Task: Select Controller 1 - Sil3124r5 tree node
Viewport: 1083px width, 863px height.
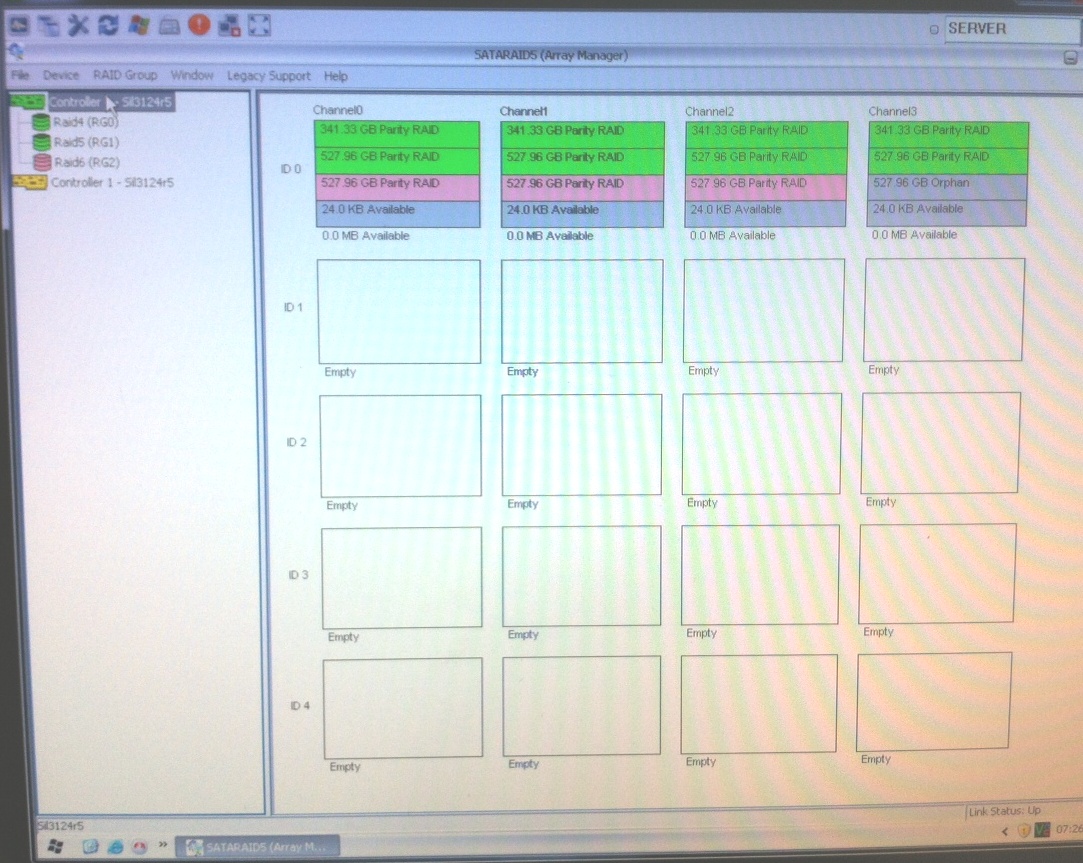Action: [112, 182]
